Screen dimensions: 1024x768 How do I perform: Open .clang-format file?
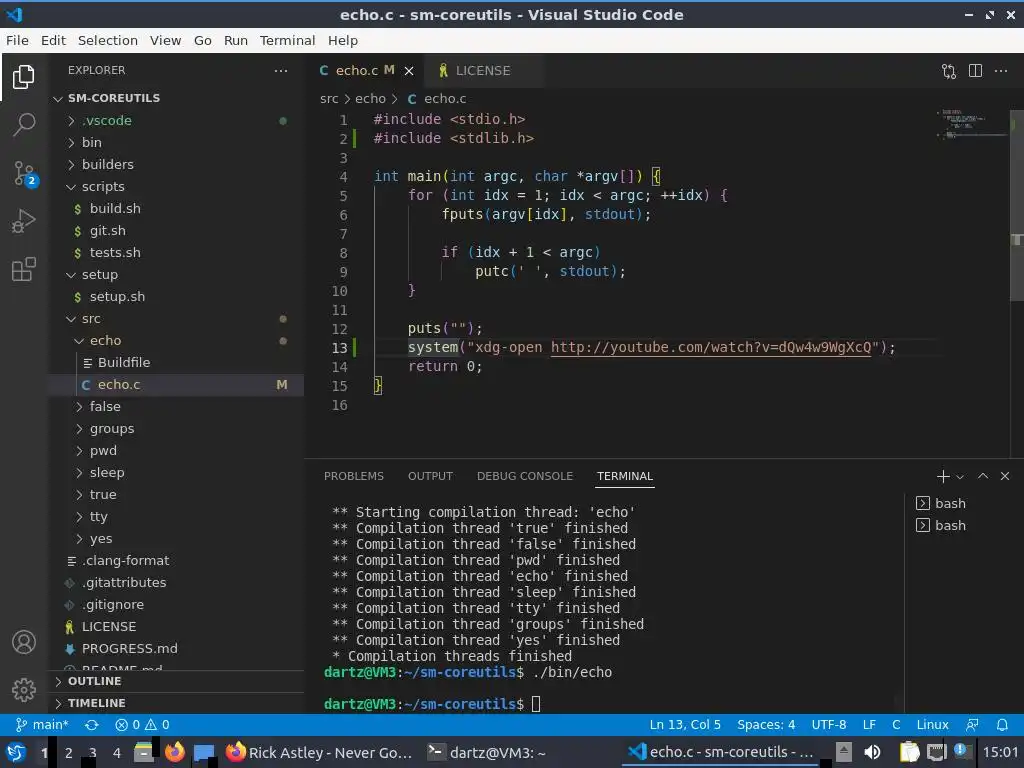click(x=176, y=561)
